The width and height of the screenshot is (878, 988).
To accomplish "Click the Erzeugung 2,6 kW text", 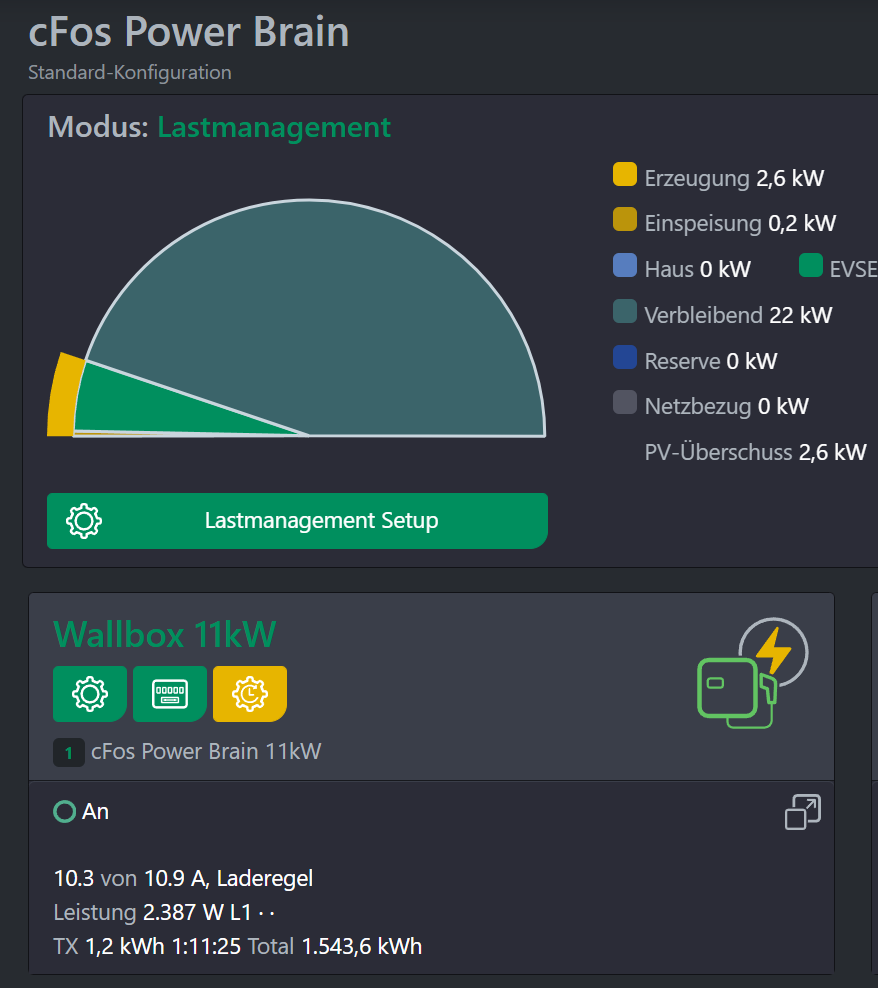I will tap(734, 178).
